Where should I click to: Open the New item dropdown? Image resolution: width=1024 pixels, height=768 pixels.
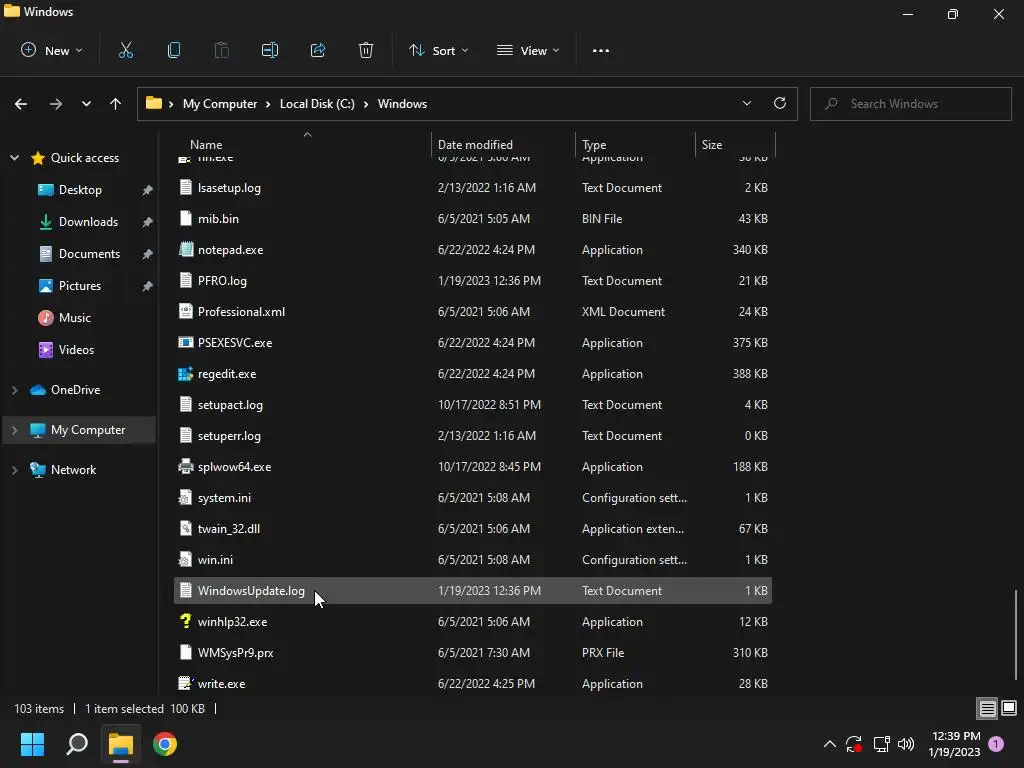coord(52,50)
